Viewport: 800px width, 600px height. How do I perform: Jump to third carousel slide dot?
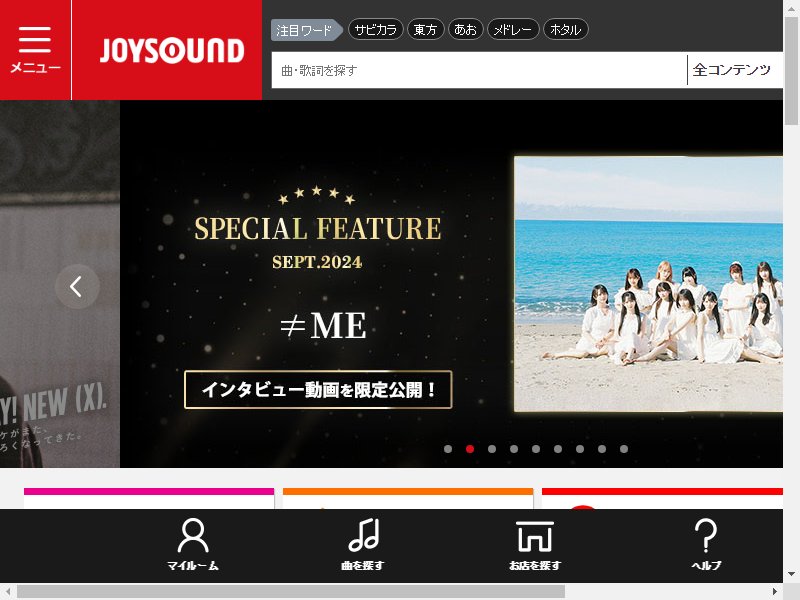click(492, 449)
